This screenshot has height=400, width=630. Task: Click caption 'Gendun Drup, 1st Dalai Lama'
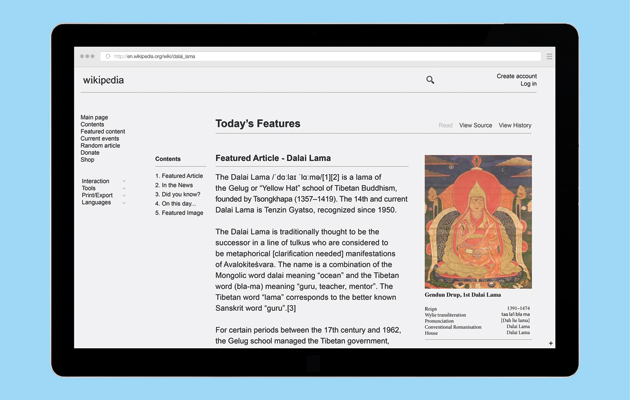(462, 295)
